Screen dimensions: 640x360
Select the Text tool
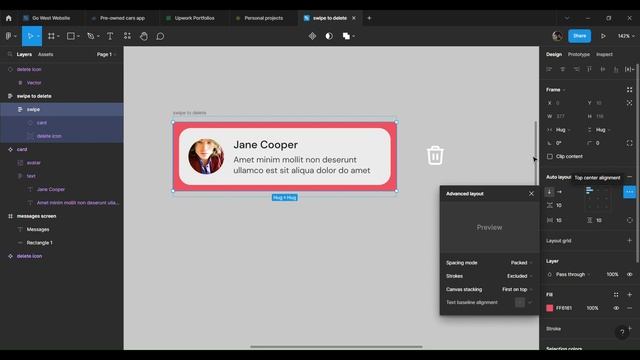[x=110, y=36]
